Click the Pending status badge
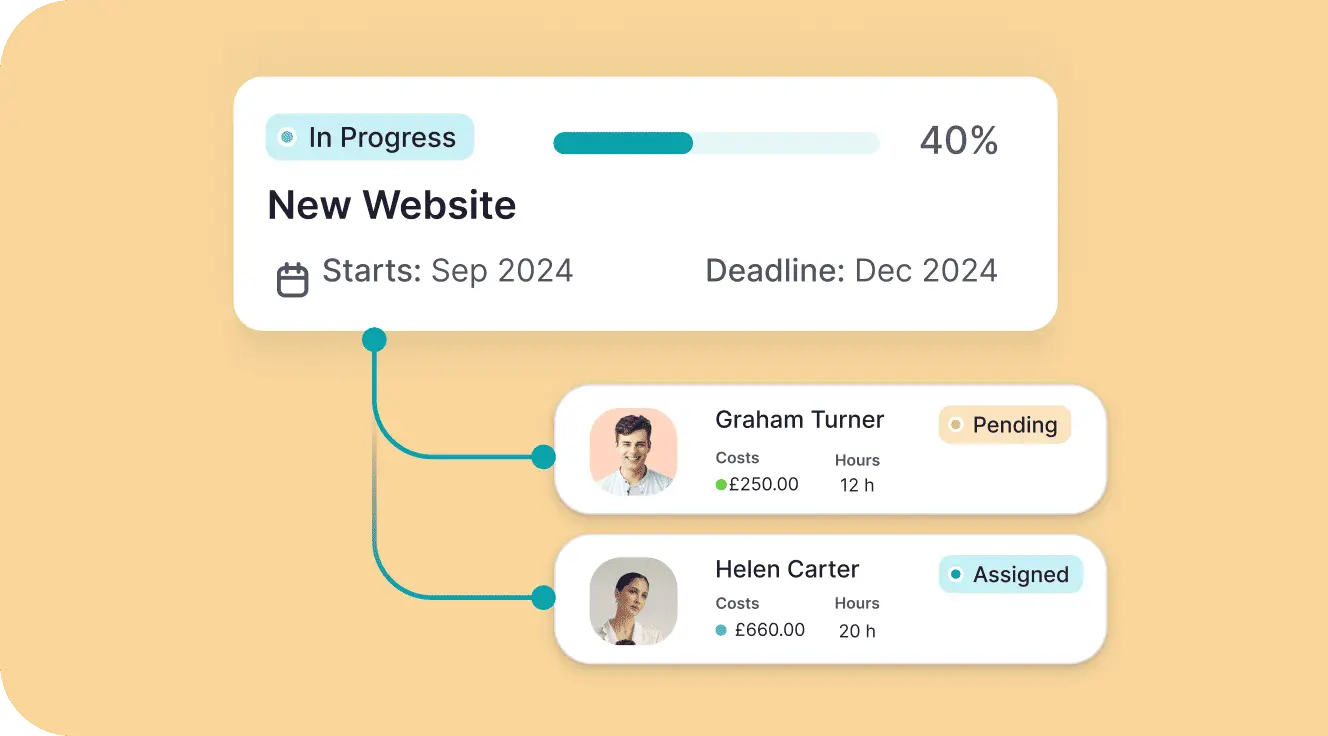1328x736 pixels. click(x=1004, y=425)
